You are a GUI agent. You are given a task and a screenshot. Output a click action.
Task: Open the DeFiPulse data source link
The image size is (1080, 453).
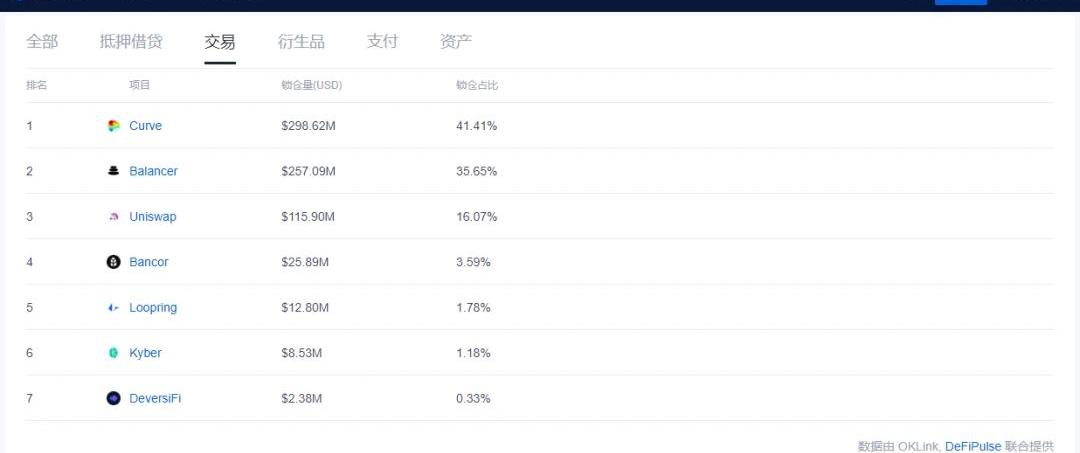973,446
